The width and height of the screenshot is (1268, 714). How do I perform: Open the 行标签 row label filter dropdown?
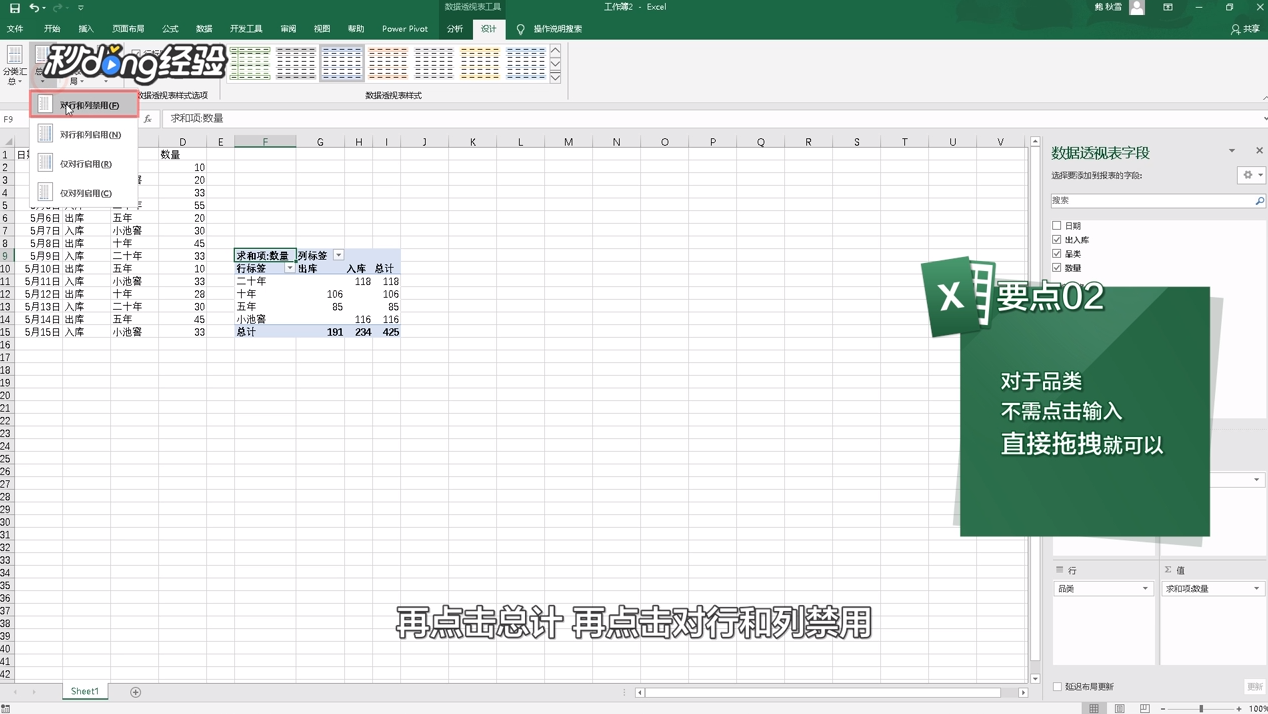tap(290, 268)
